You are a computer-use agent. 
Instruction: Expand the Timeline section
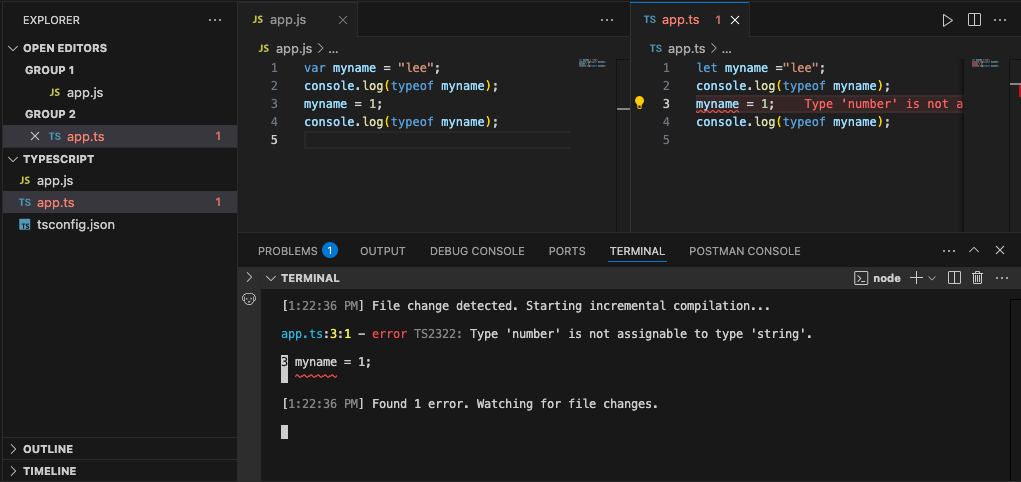click(49, 471)
